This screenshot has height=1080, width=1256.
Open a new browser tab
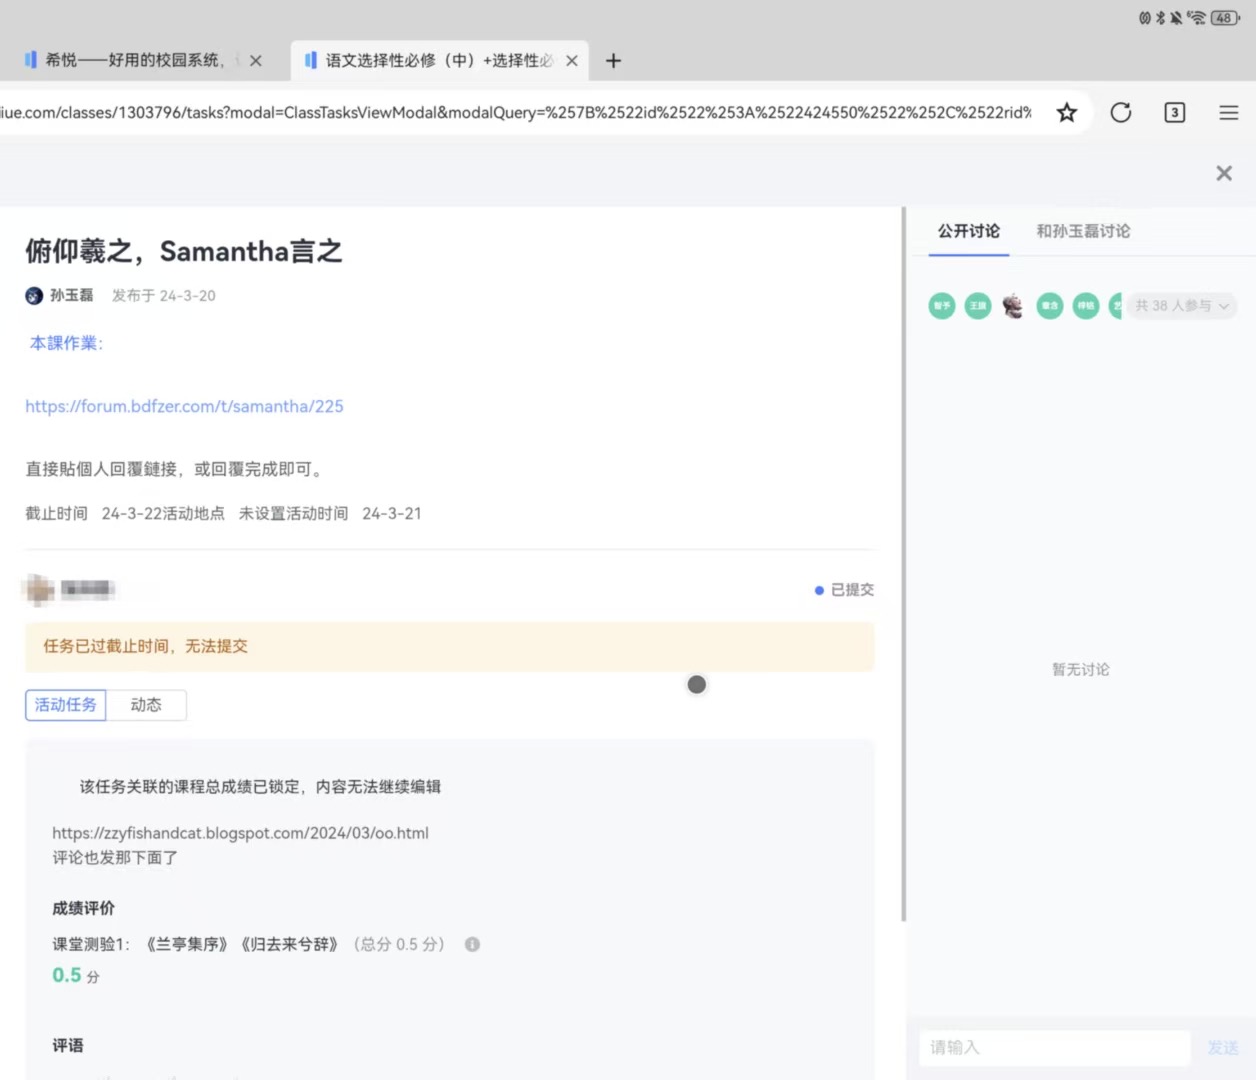pos(613,61)
